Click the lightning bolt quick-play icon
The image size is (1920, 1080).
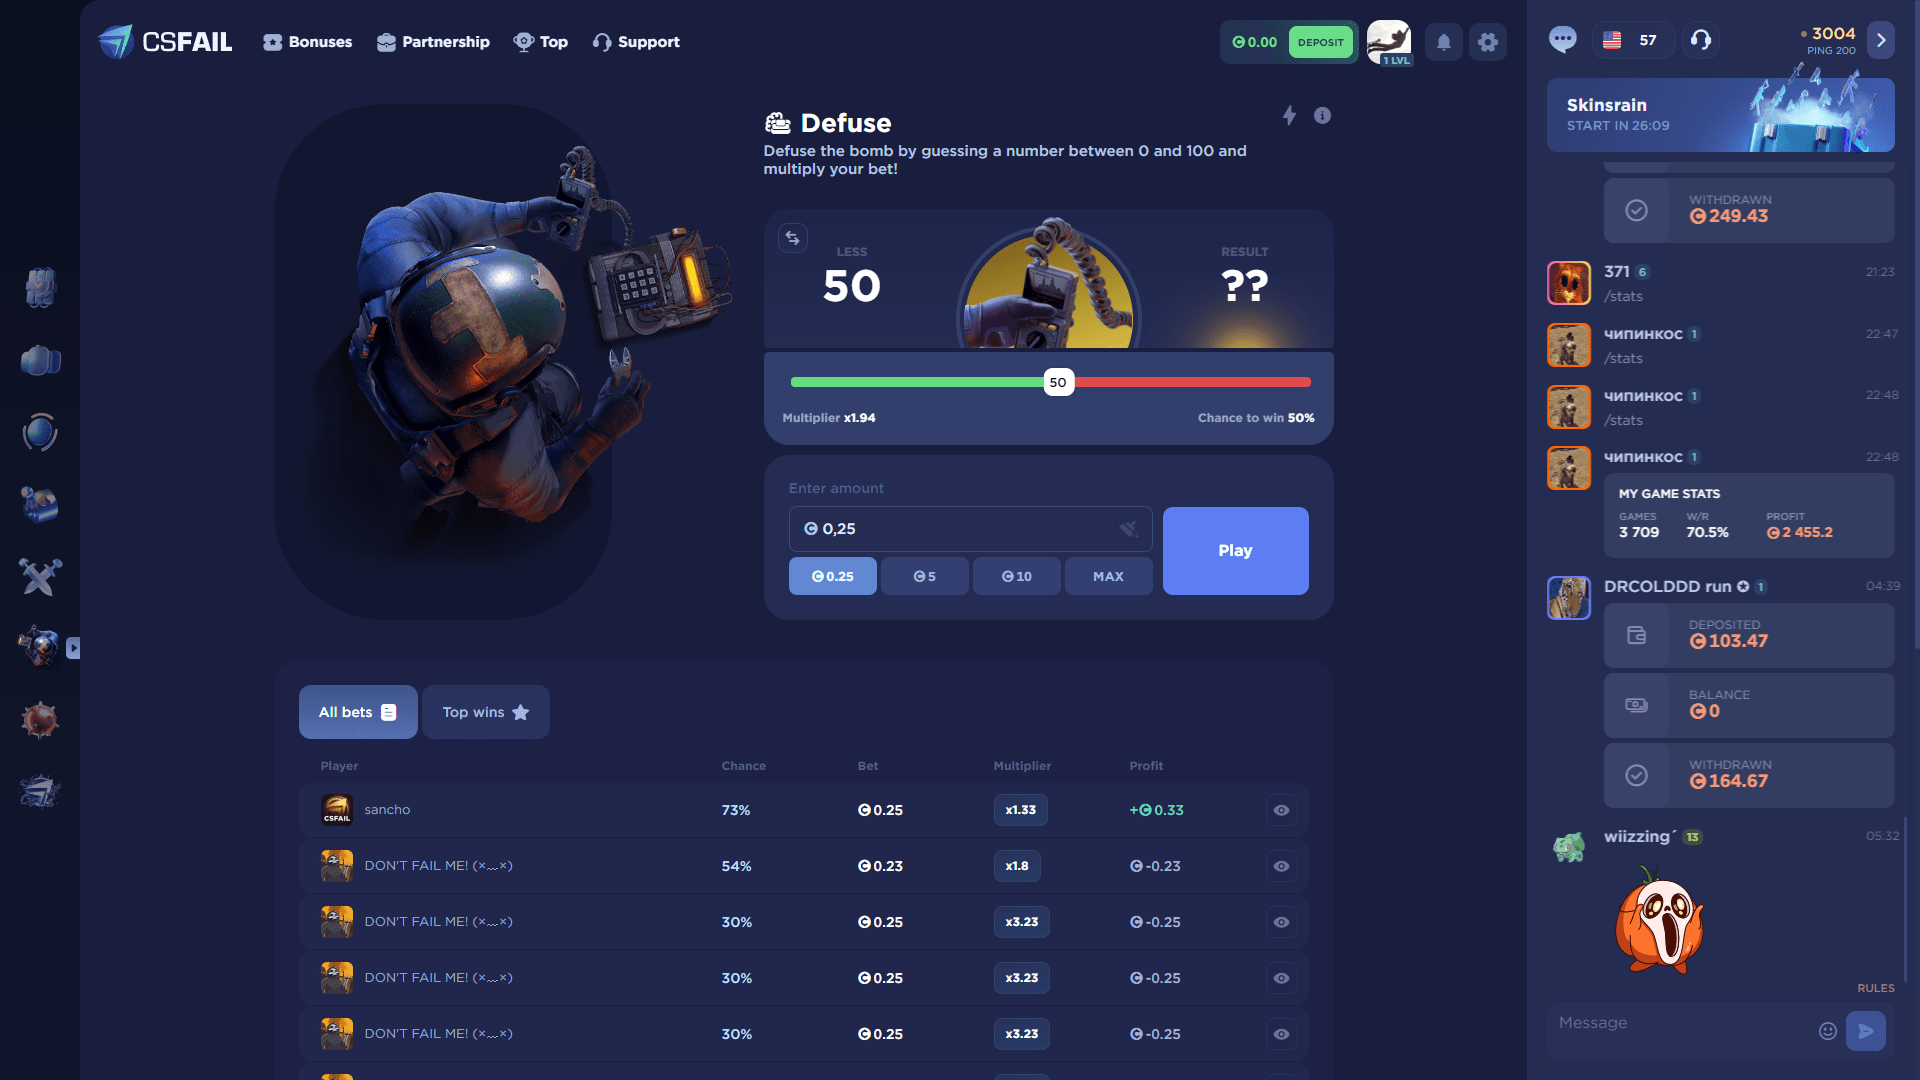point(1290,116)
